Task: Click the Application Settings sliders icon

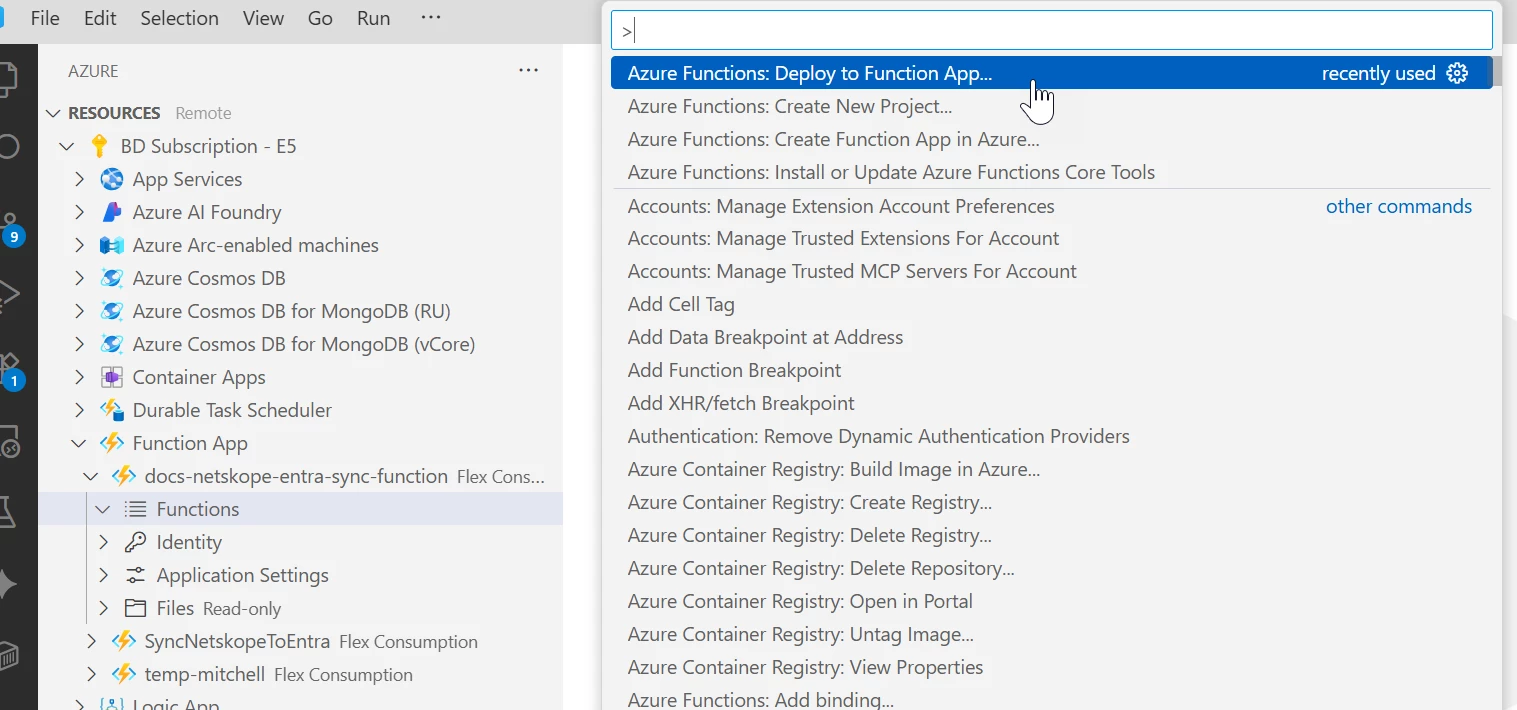Action: tap(136, 575)
